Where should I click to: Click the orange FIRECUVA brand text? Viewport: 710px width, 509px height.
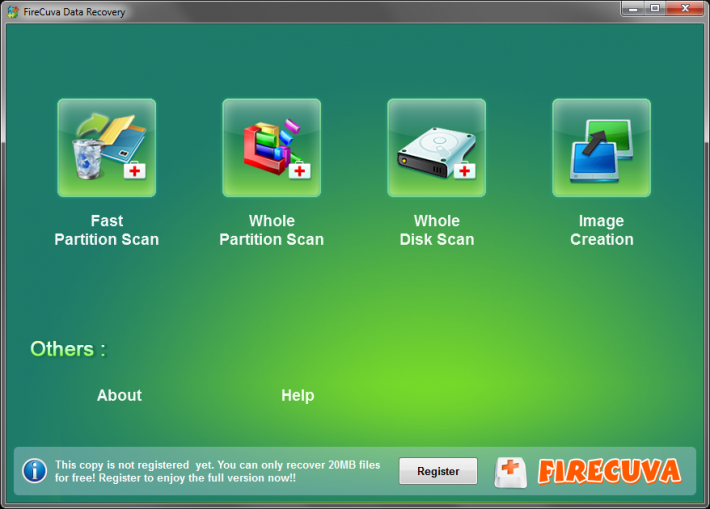(609, 471)
